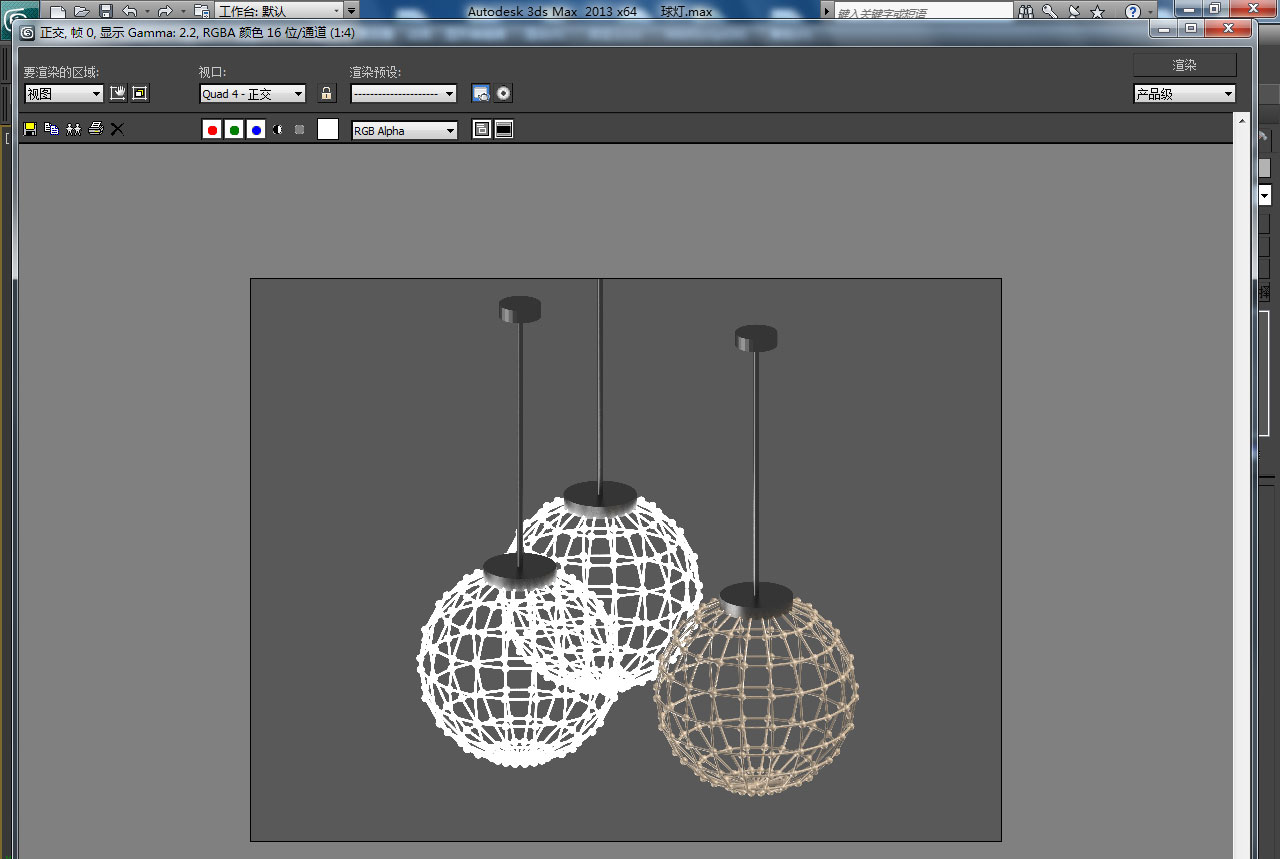Open the RGB Alpha channel dropdown

click(x=404, y=130)
